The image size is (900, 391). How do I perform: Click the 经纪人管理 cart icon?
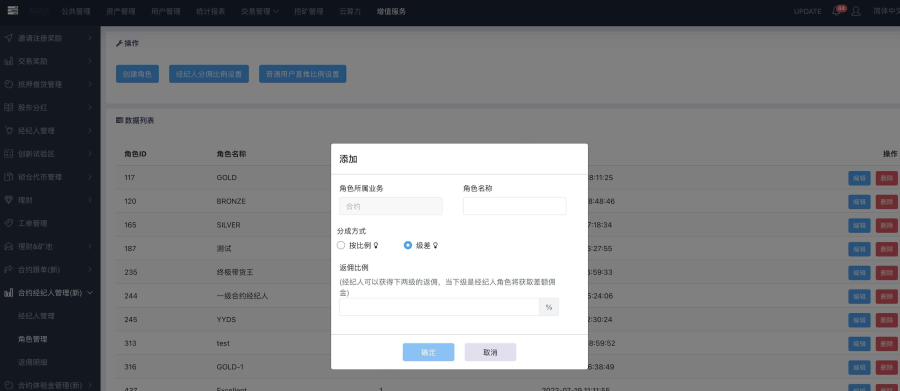9,130
